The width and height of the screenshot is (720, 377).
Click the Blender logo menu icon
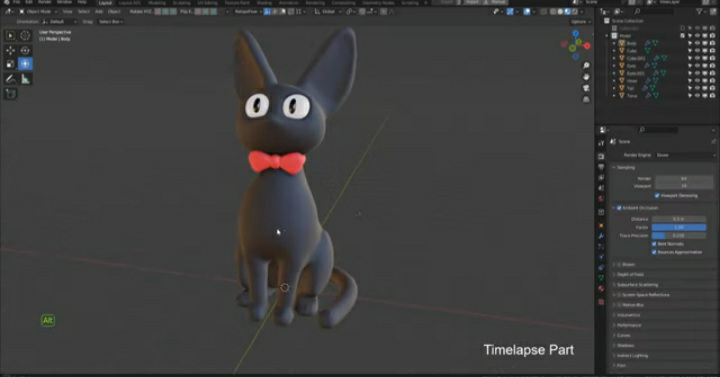point(6,2)
